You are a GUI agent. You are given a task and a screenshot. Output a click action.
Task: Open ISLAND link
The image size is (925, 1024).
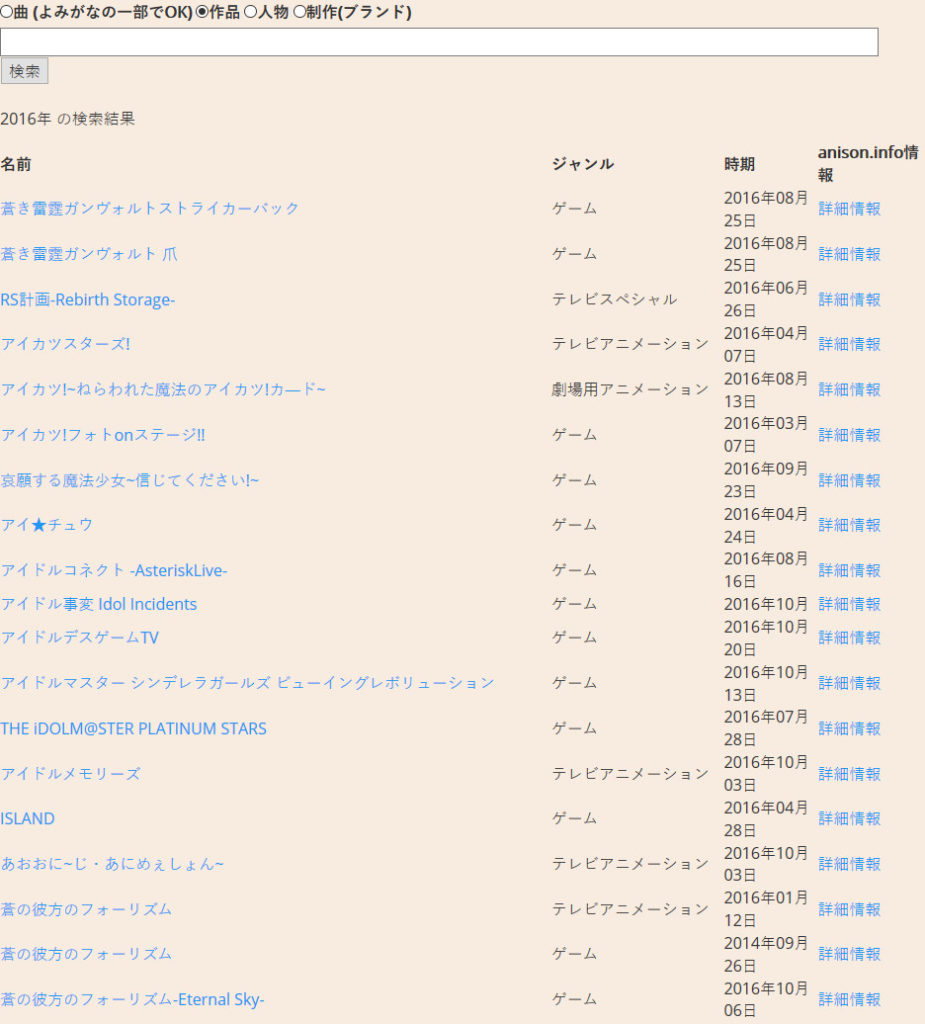tap(27, 818)
